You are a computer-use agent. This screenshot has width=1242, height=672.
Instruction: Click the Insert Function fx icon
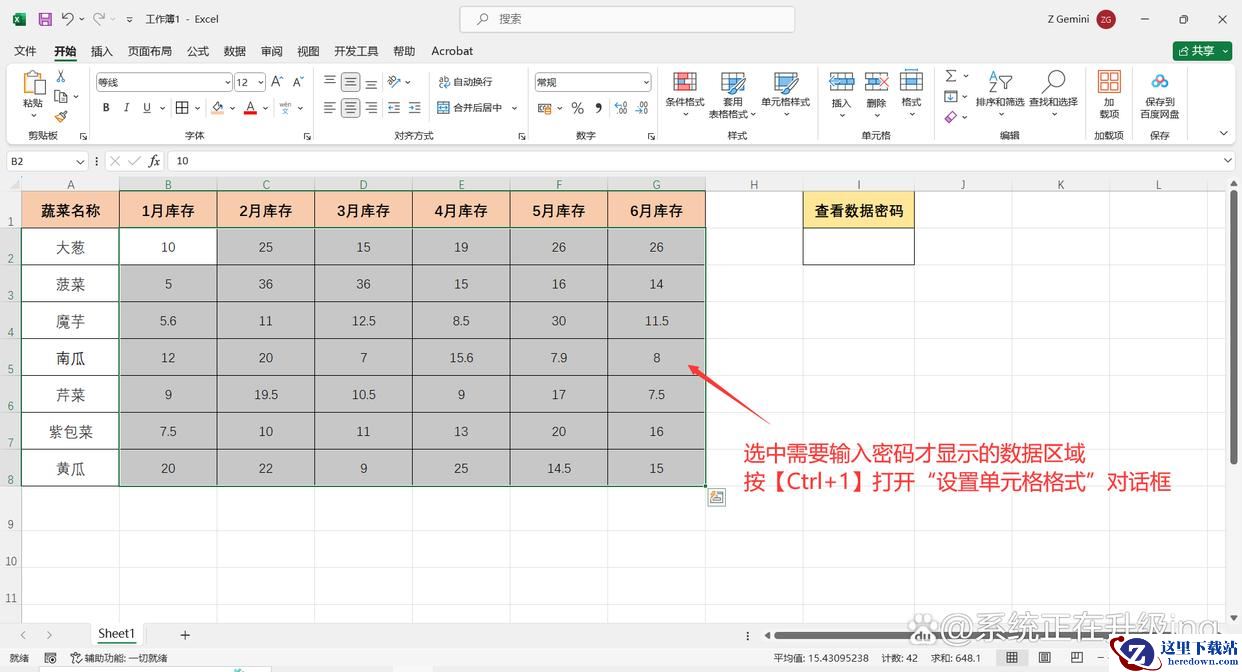click(154, 161)
